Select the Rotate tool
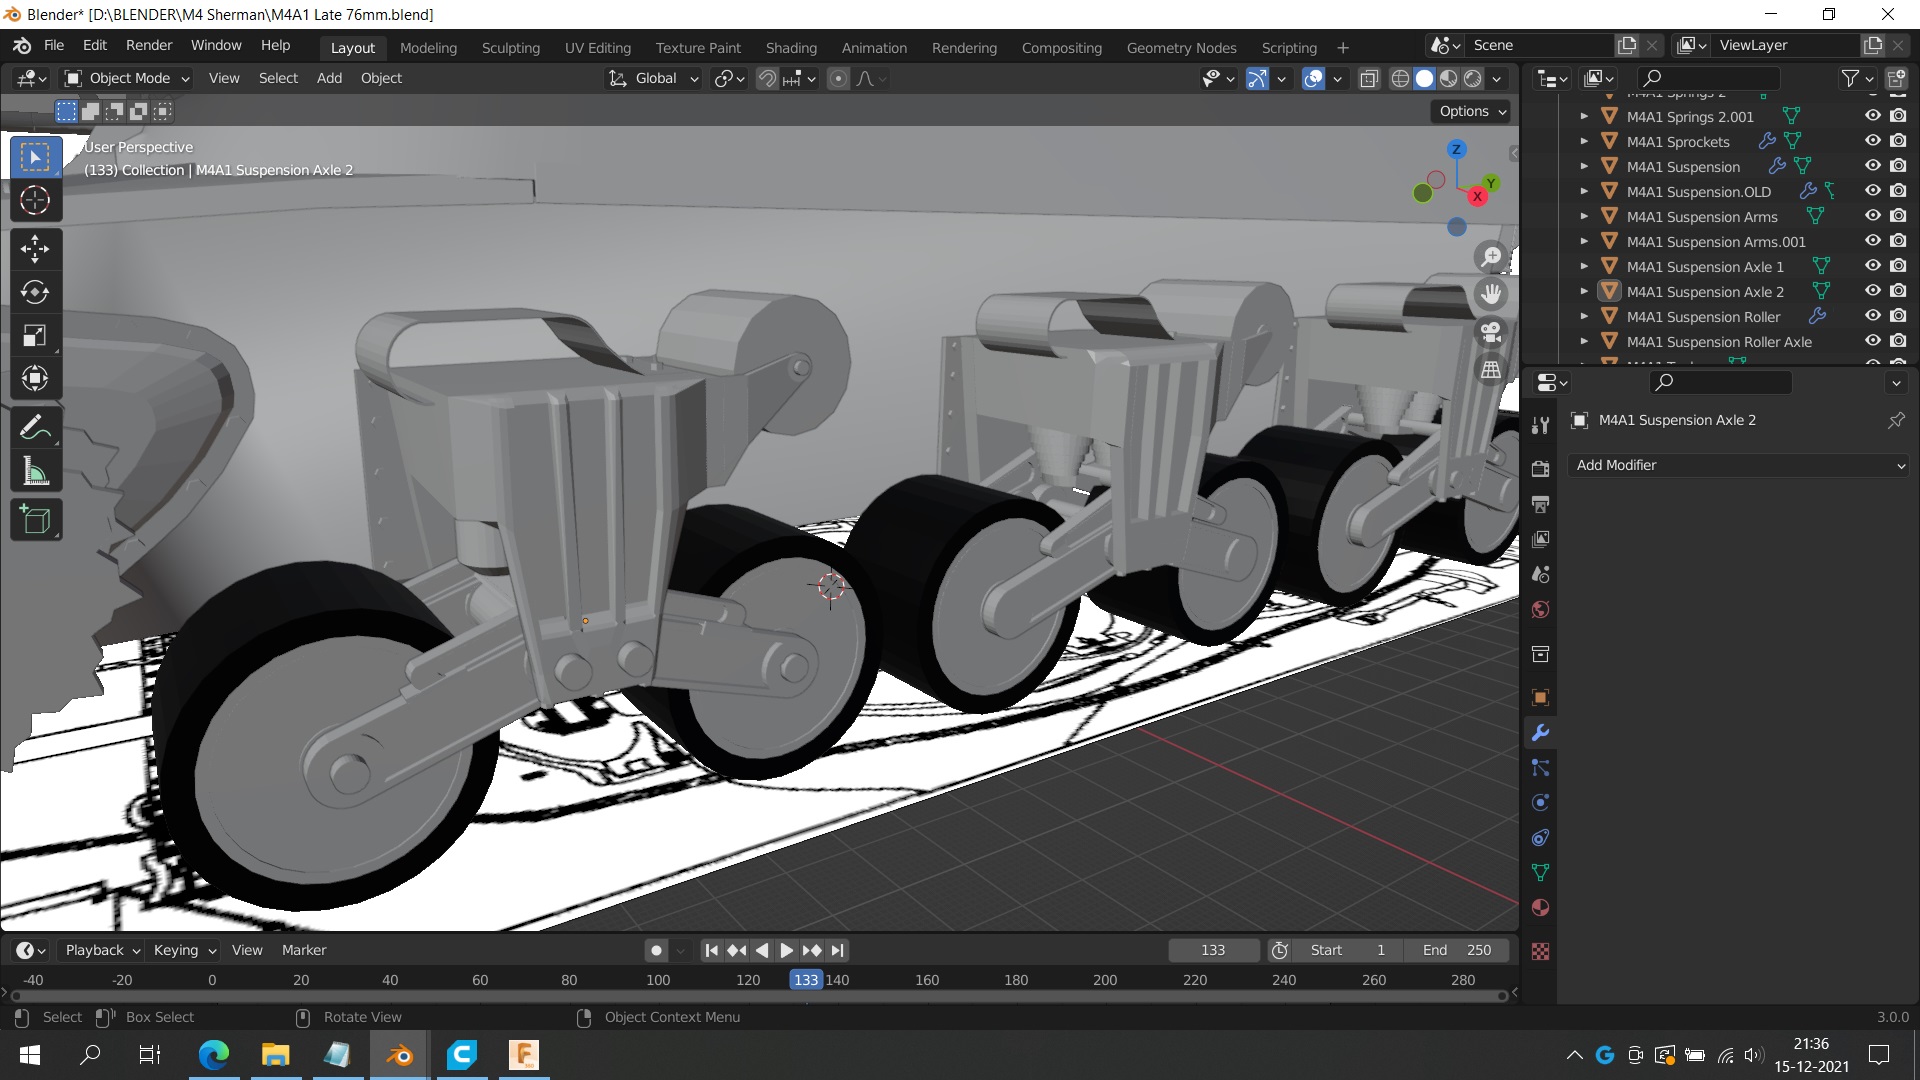The width and height of the screenshot is (1920, 1080). coord(35,292)
